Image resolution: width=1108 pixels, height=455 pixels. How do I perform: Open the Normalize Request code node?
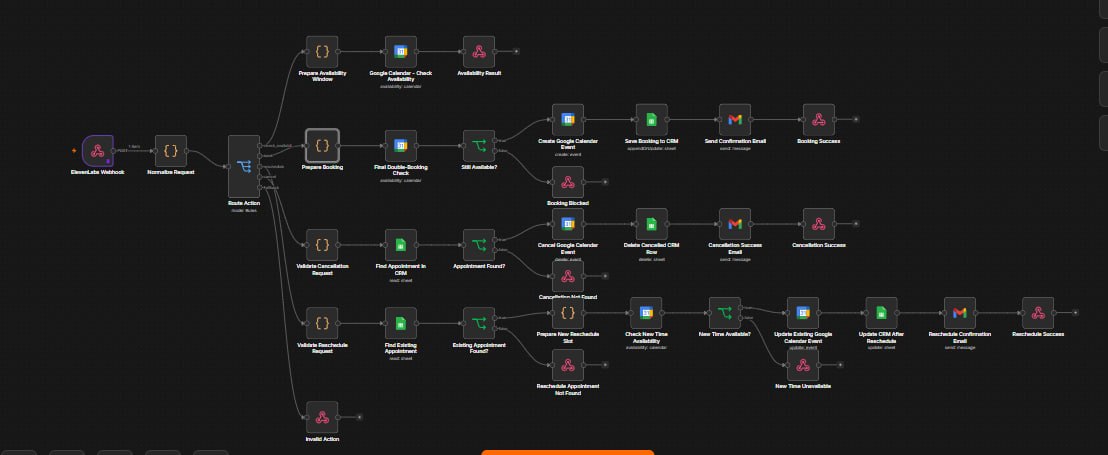[170, 150]
